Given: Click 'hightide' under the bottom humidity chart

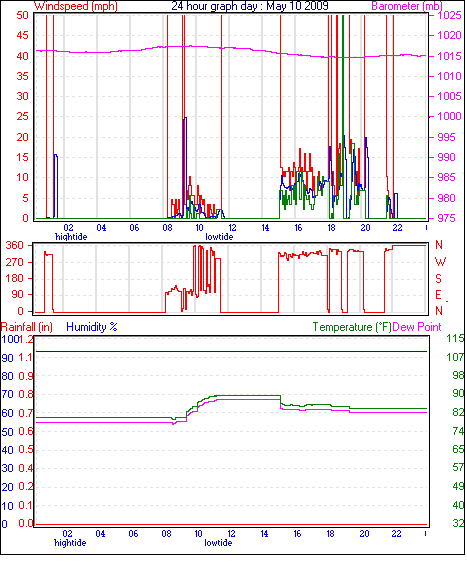Looking at the screenshot, I should 70,543.
